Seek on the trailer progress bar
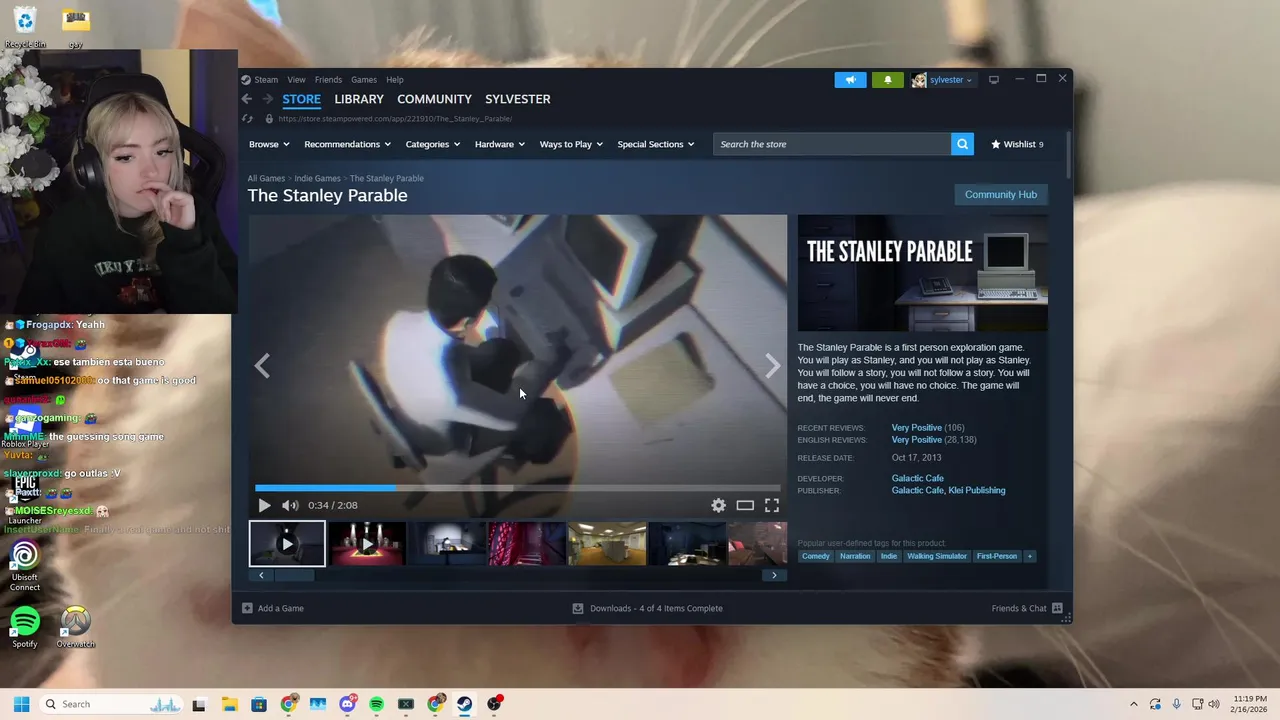 (x=517, y=488)
